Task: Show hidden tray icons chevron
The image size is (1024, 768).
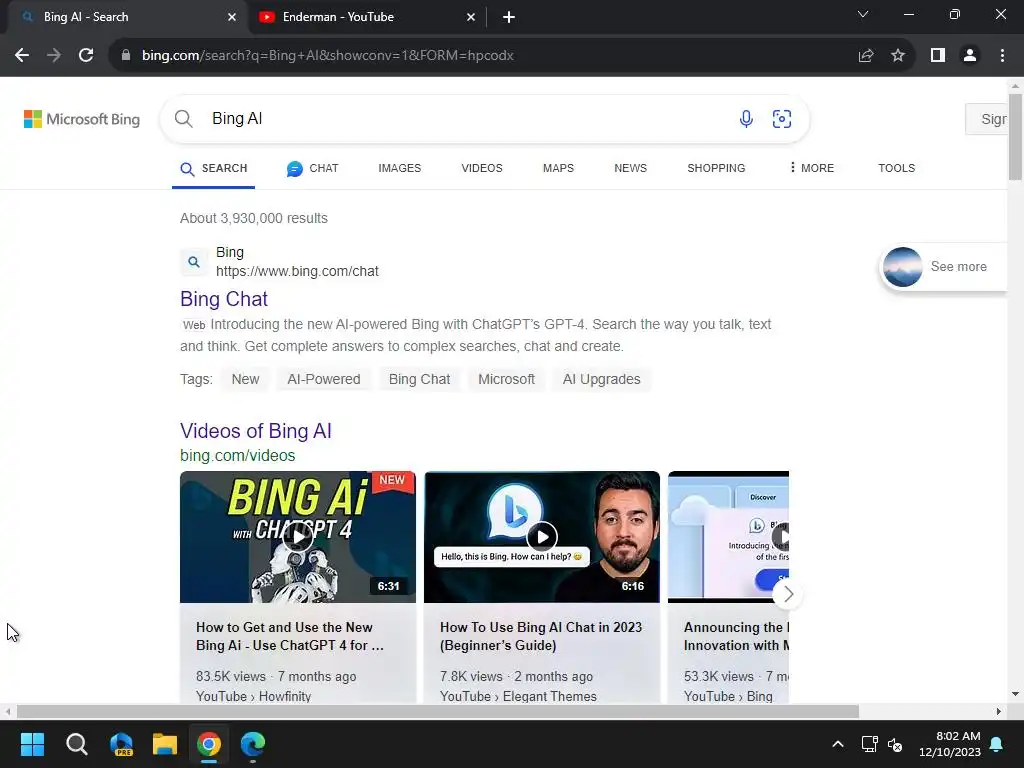Action: (x=838, y=744)
